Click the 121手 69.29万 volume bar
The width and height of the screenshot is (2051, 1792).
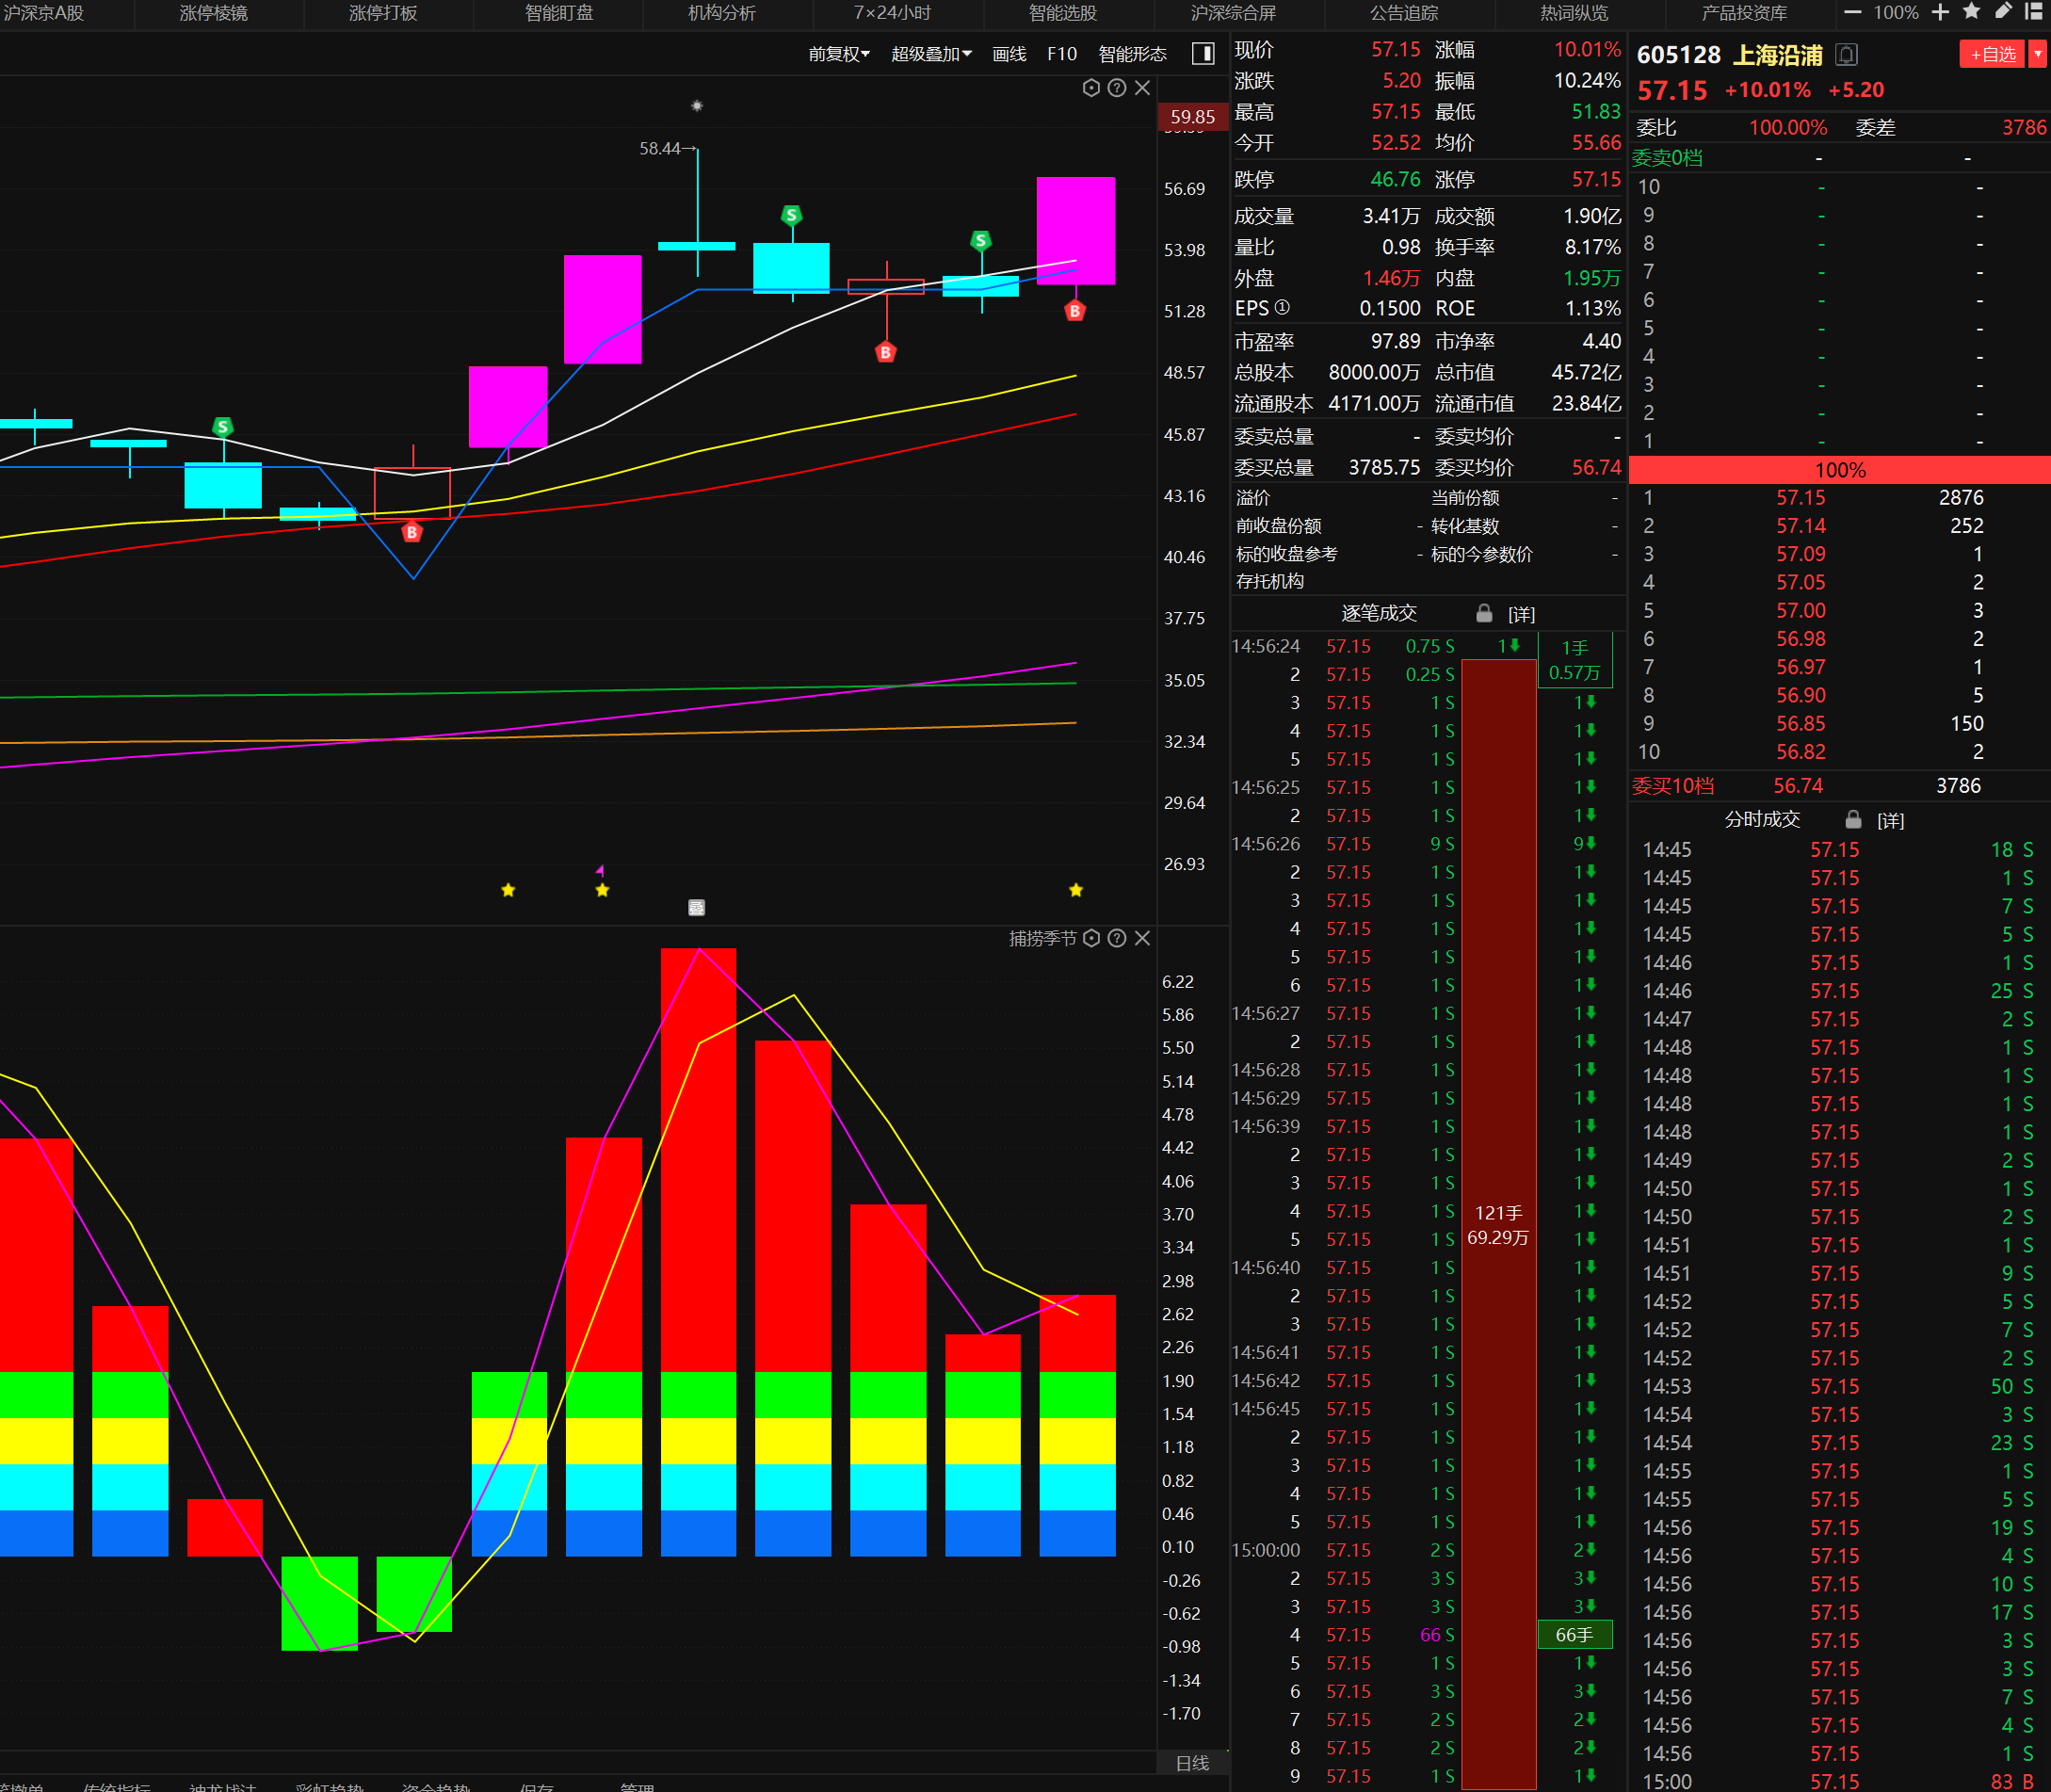[x=1498, y=1224]
